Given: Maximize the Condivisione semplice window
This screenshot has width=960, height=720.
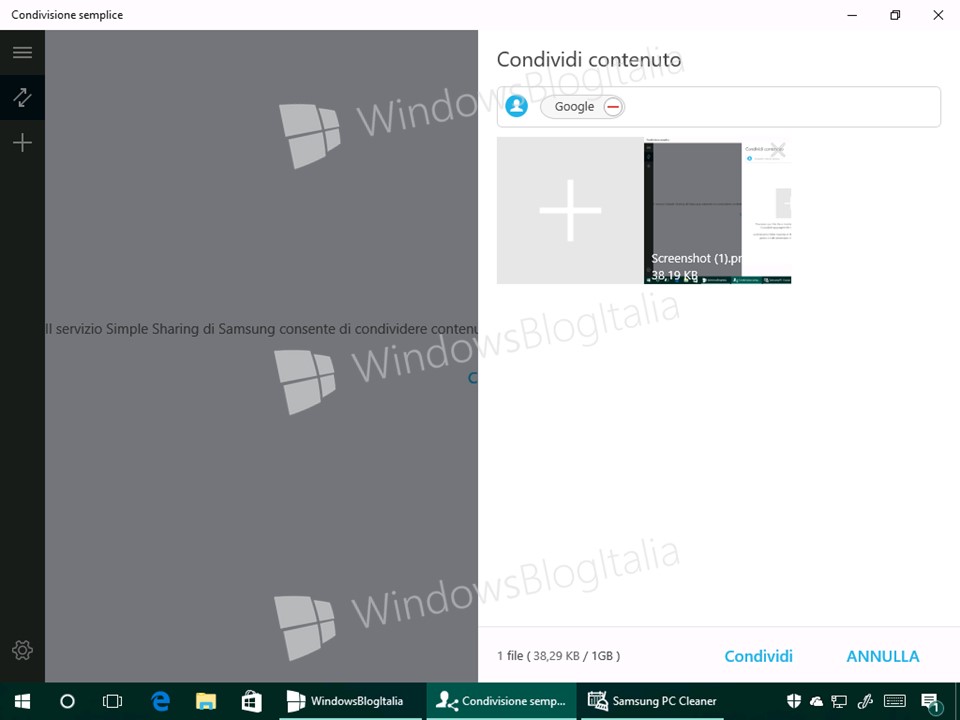Looking at the screenshot, I should (895, 15).
